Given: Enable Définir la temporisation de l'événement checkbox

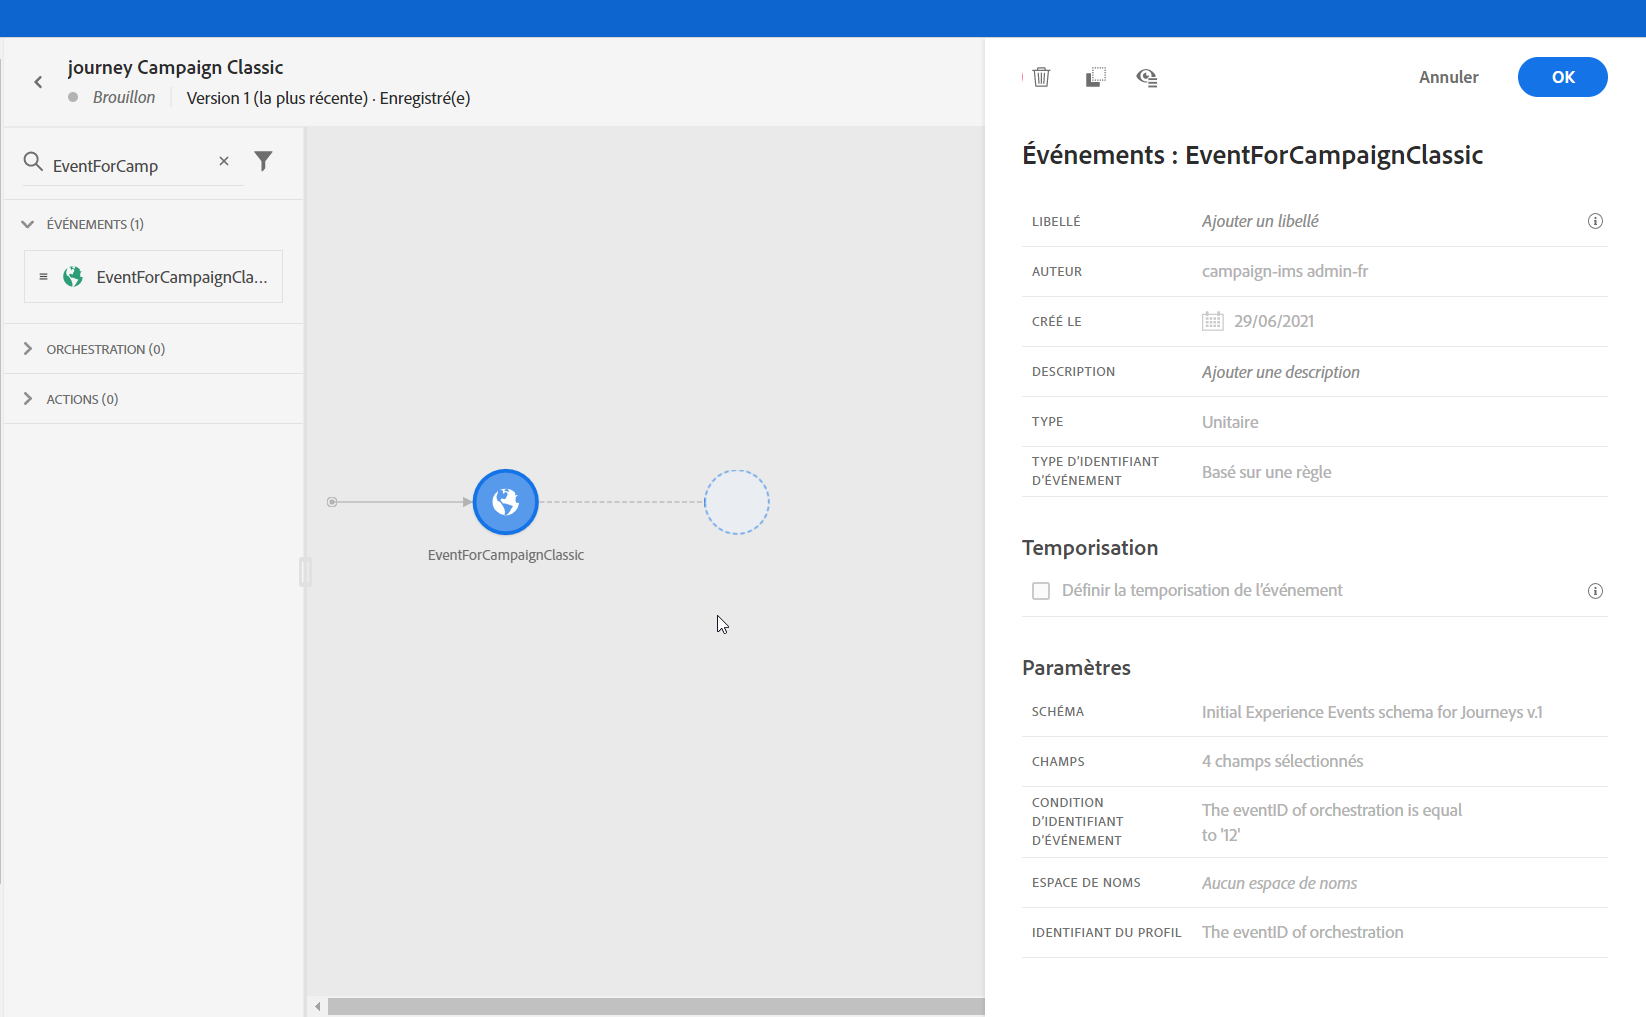Looking at the screenshot, I should (x=1041, y=591).
